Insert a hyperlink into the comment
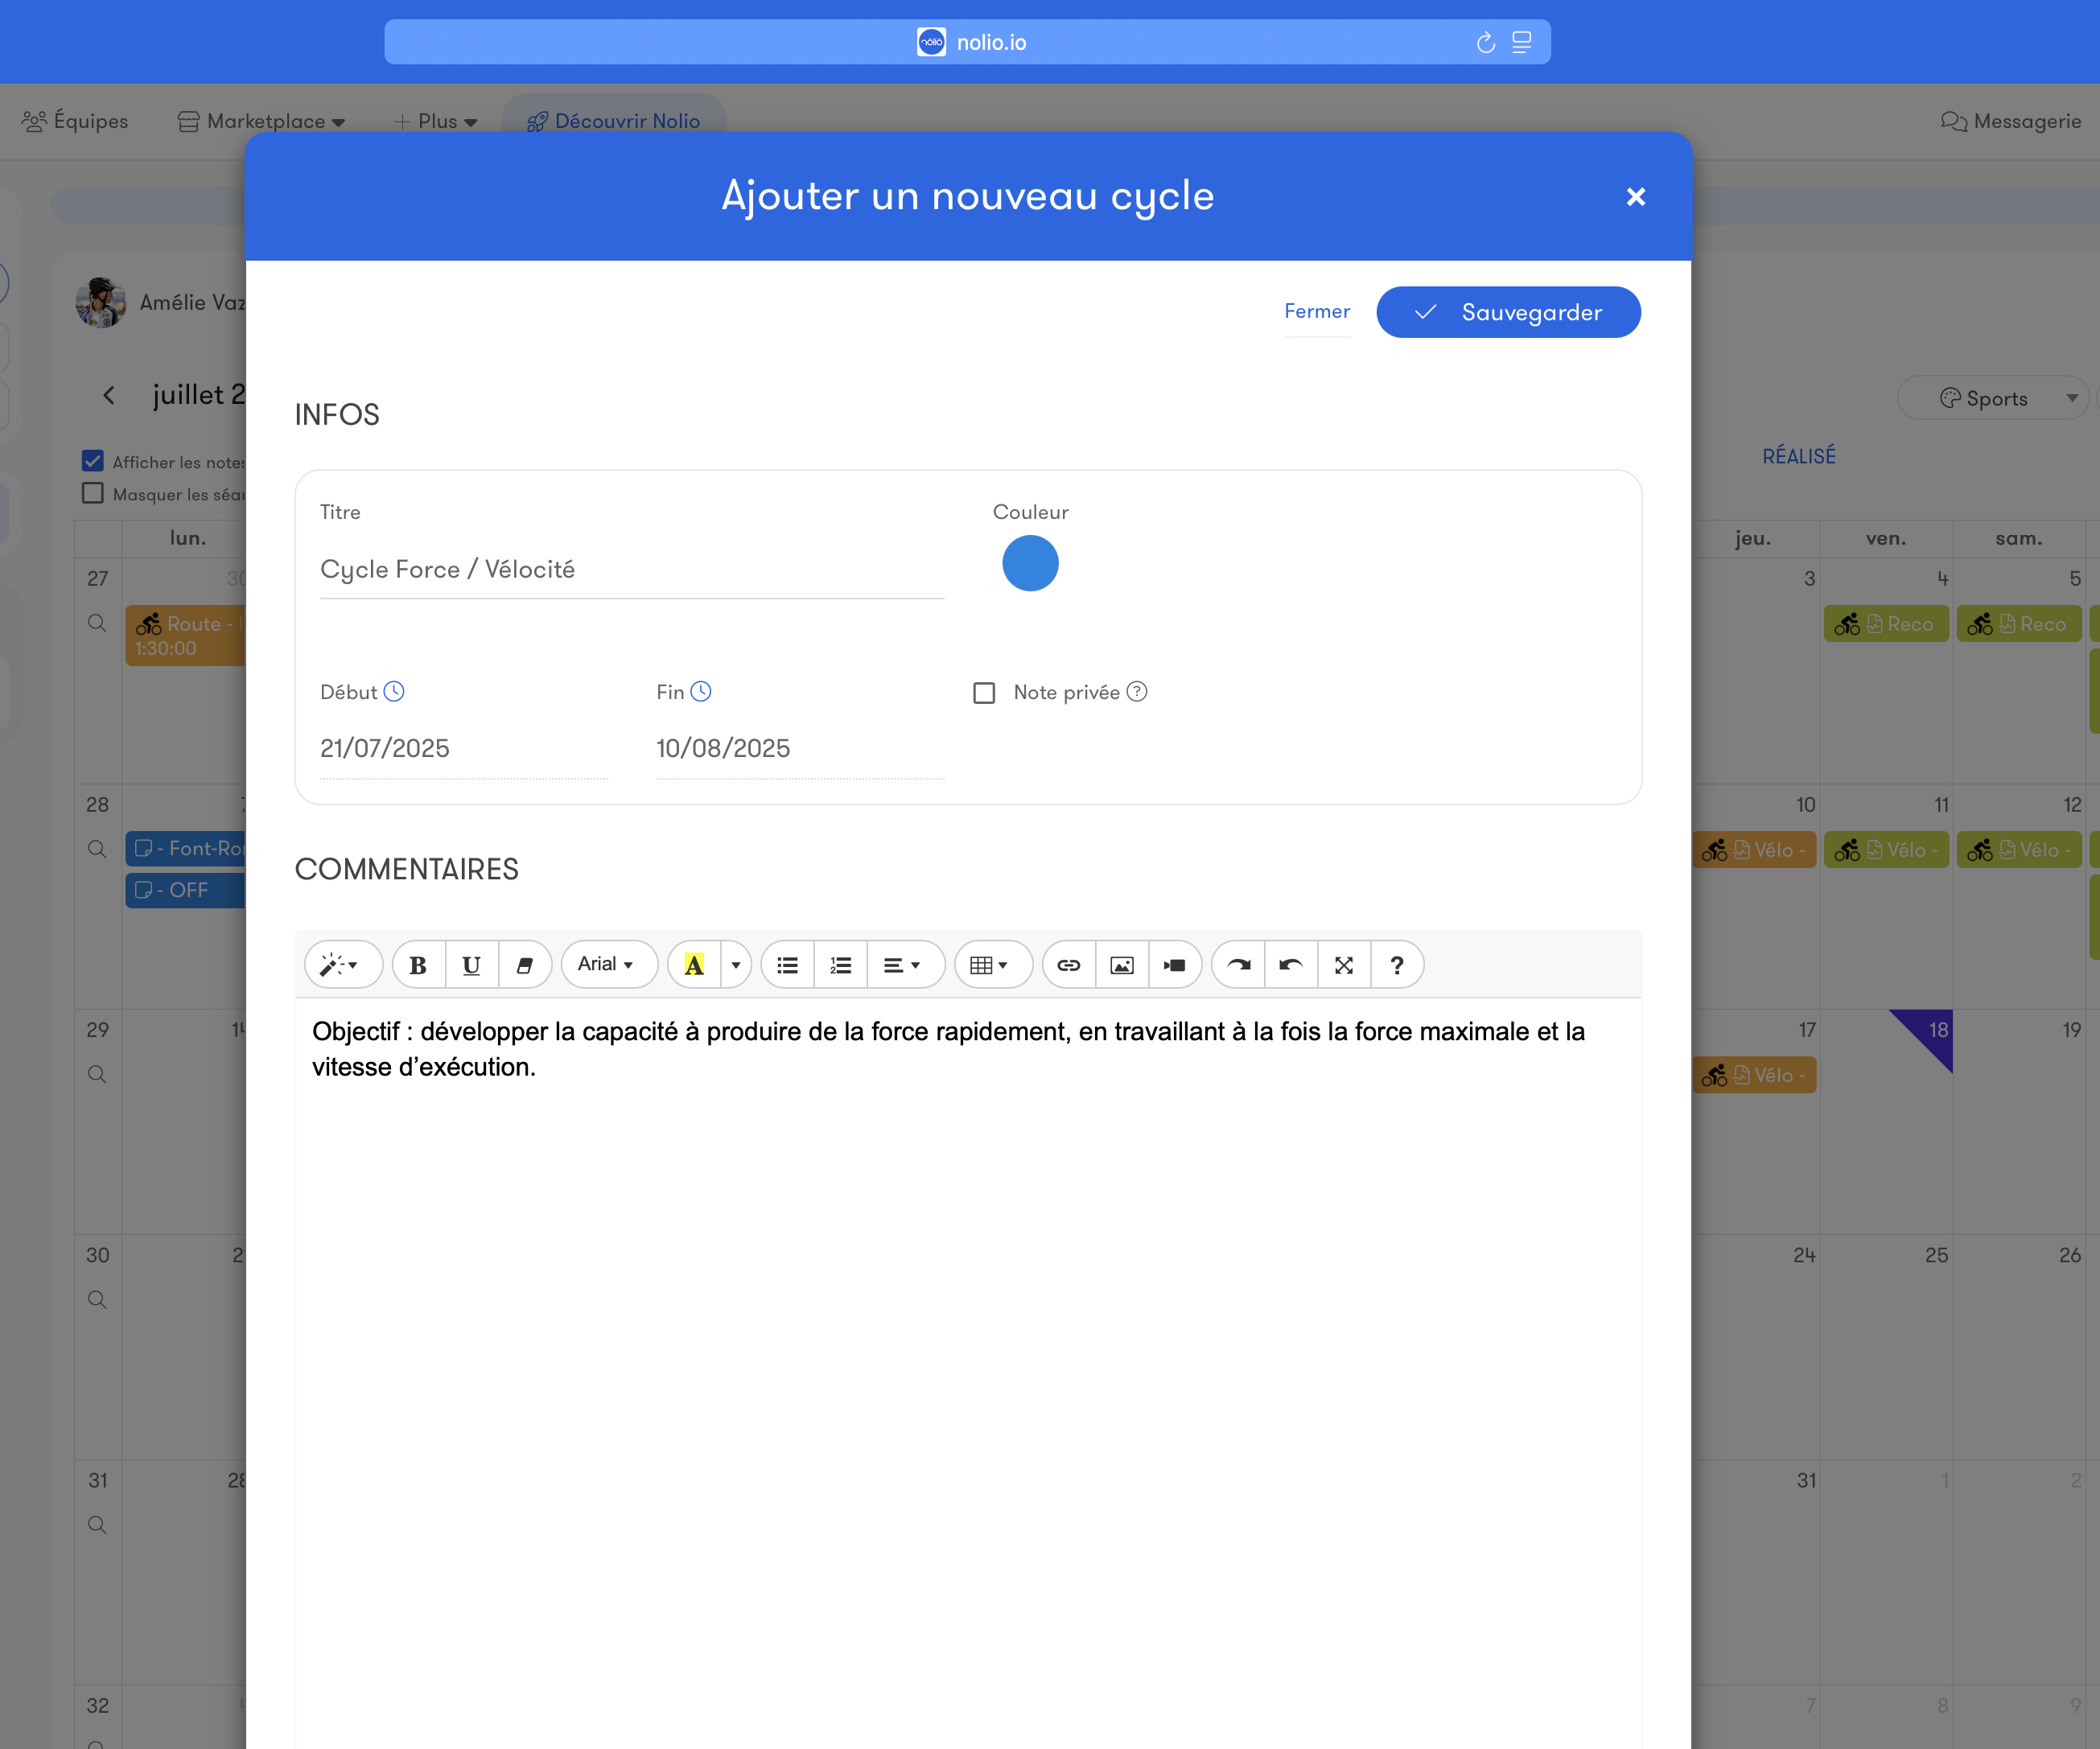The image size is (2100, 1749). (1069, 964)
